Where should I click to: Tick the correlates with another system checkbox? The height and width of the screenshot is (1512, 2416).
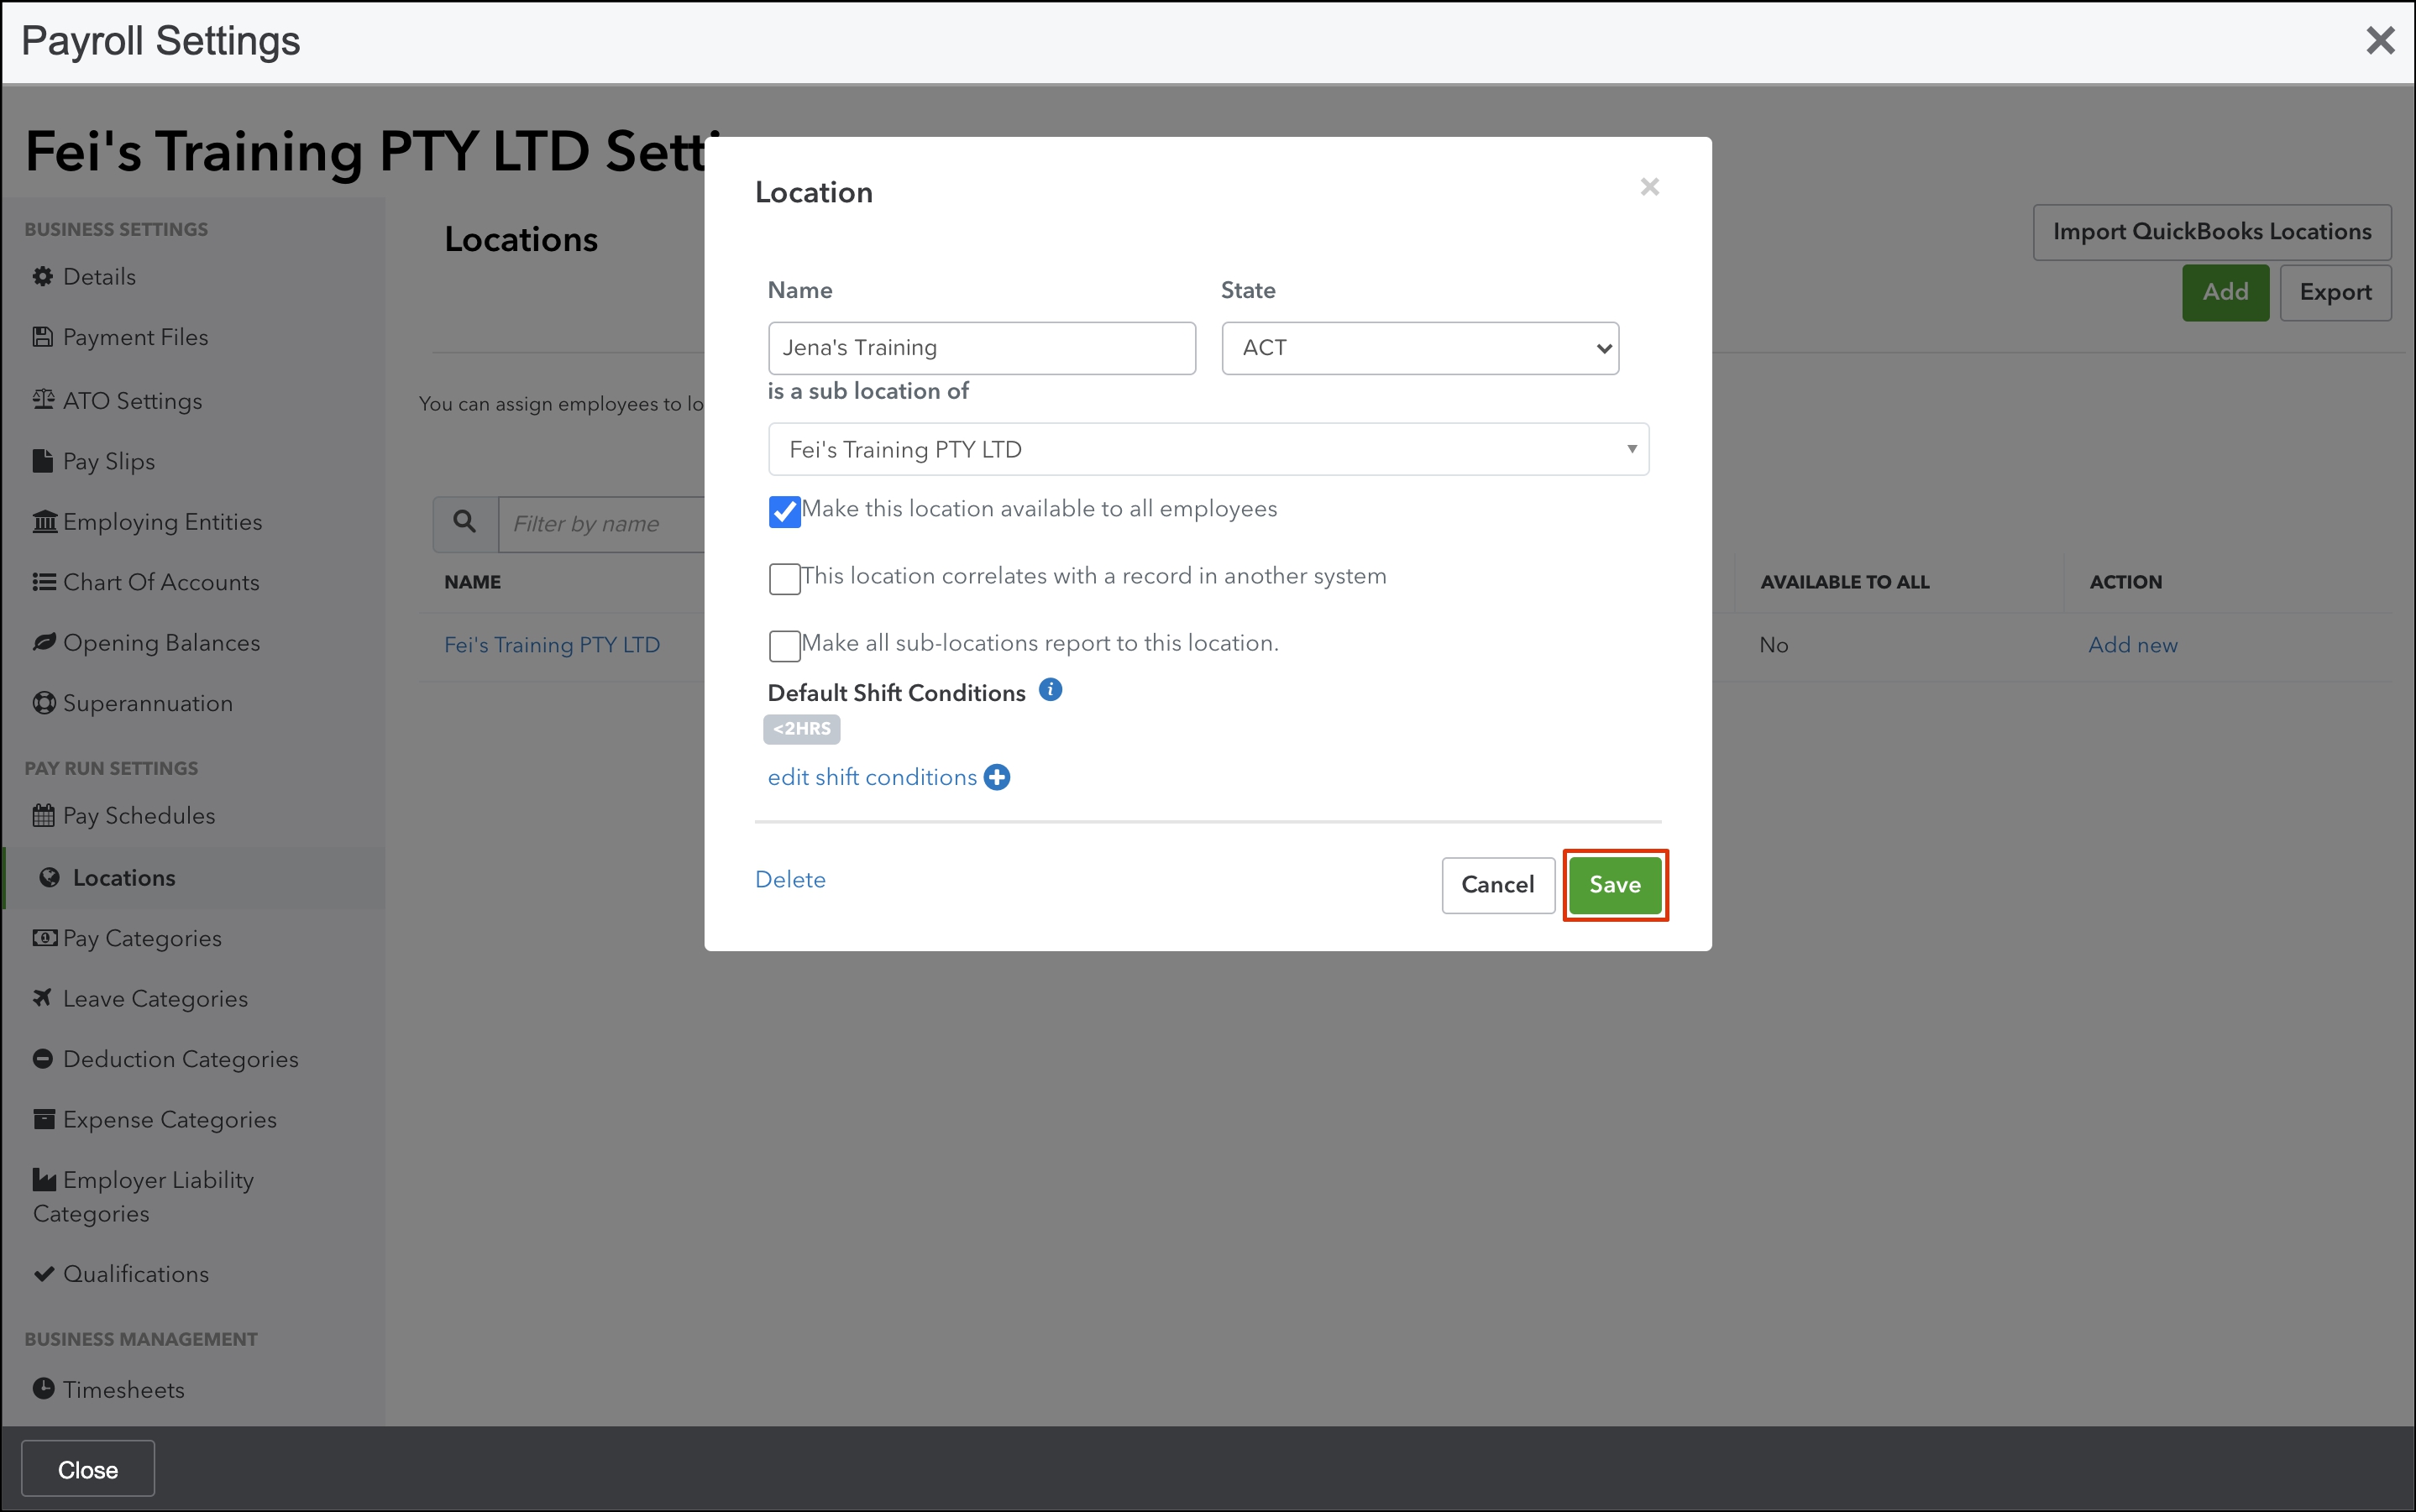pos(784,578)
